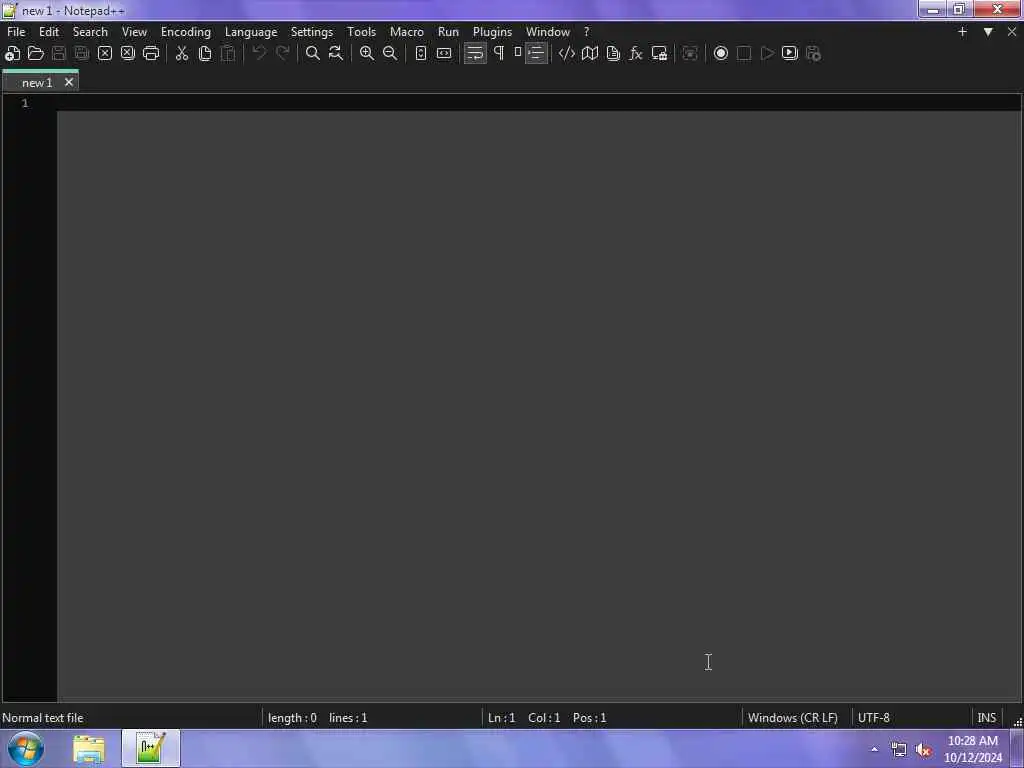Open Document Map toolbar icon

(590, 54)
